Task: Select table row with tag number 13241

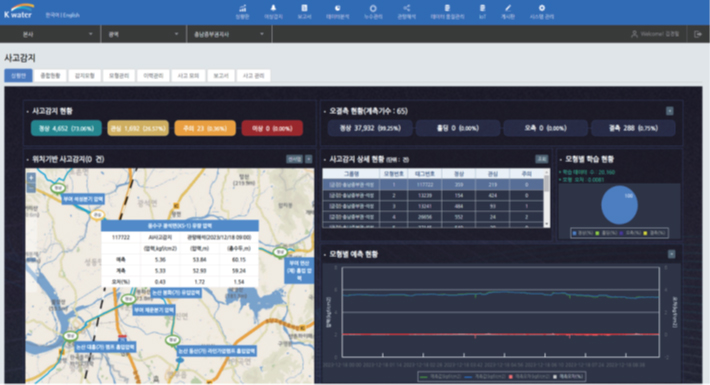Action: point(433,206)
